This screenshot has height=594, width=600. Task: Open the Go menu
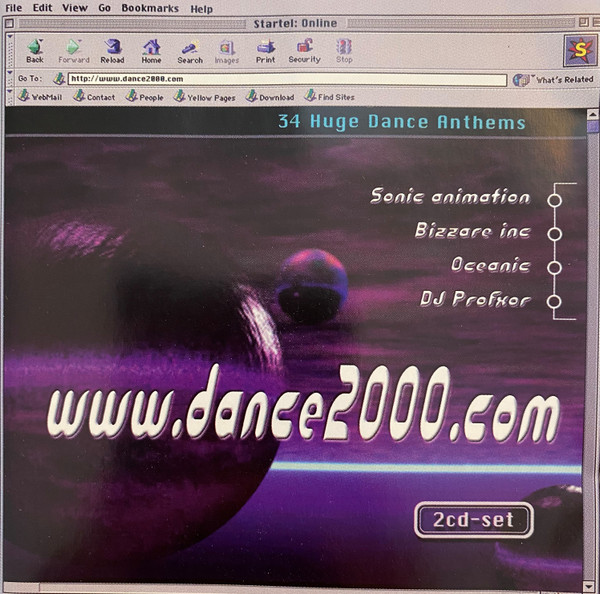(x=104, y=8)
